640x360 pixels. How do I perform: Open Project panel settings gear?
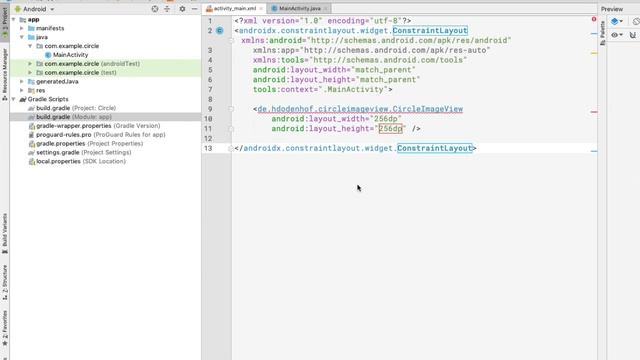coord(182,9)
